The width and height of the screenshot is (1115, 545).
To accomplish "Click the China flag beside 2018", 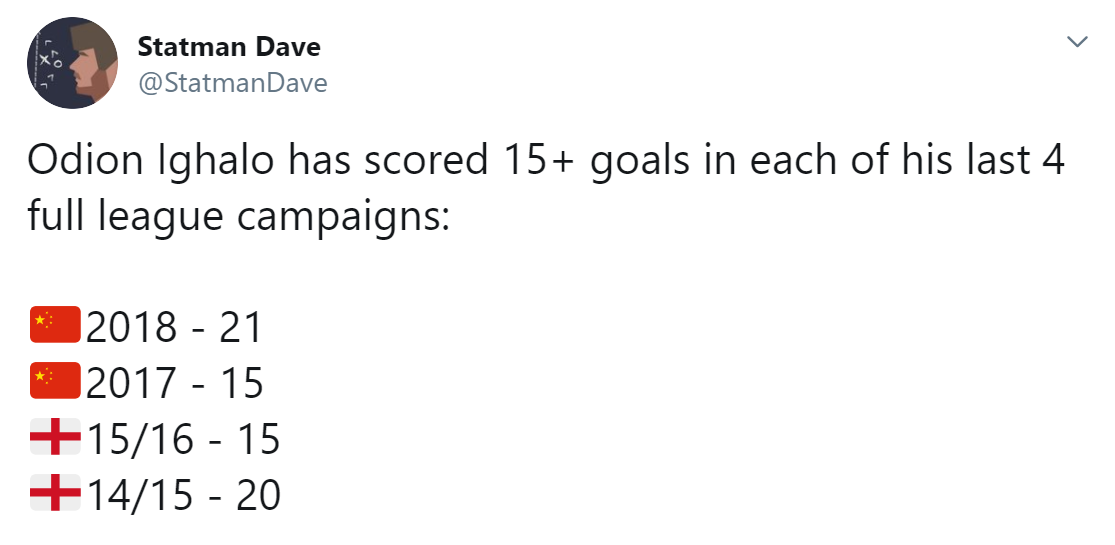I will point(54,326).
